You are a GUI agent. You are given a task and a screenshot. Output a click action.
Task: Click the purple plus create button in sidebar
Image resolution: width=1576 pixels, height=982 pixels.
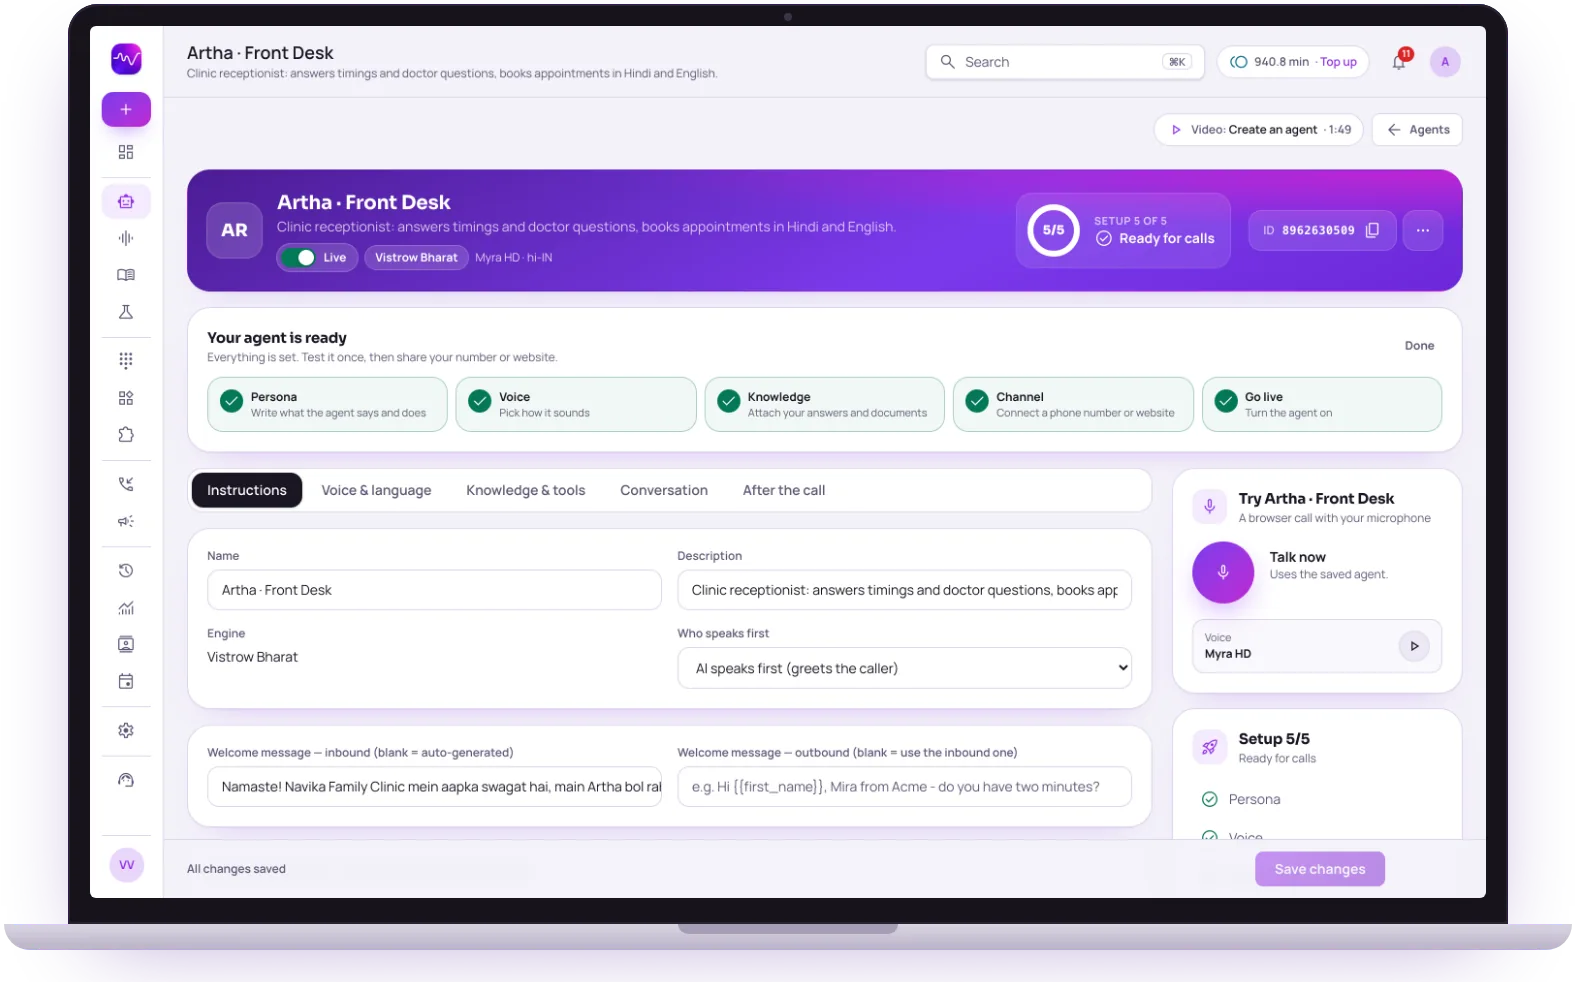pyautogui.click(x=126, y=109)
